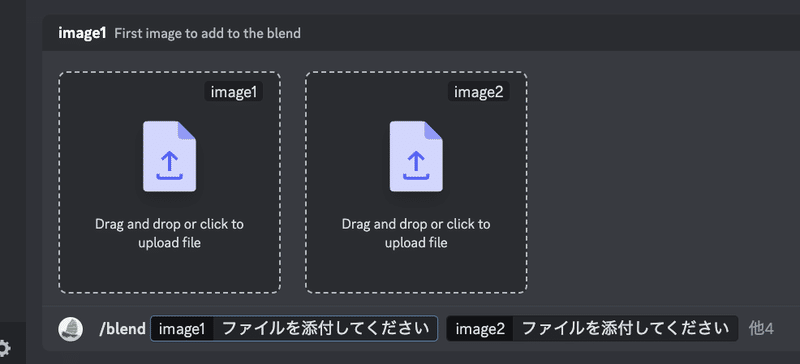Expand the 他4 additional options

point(761,329)
